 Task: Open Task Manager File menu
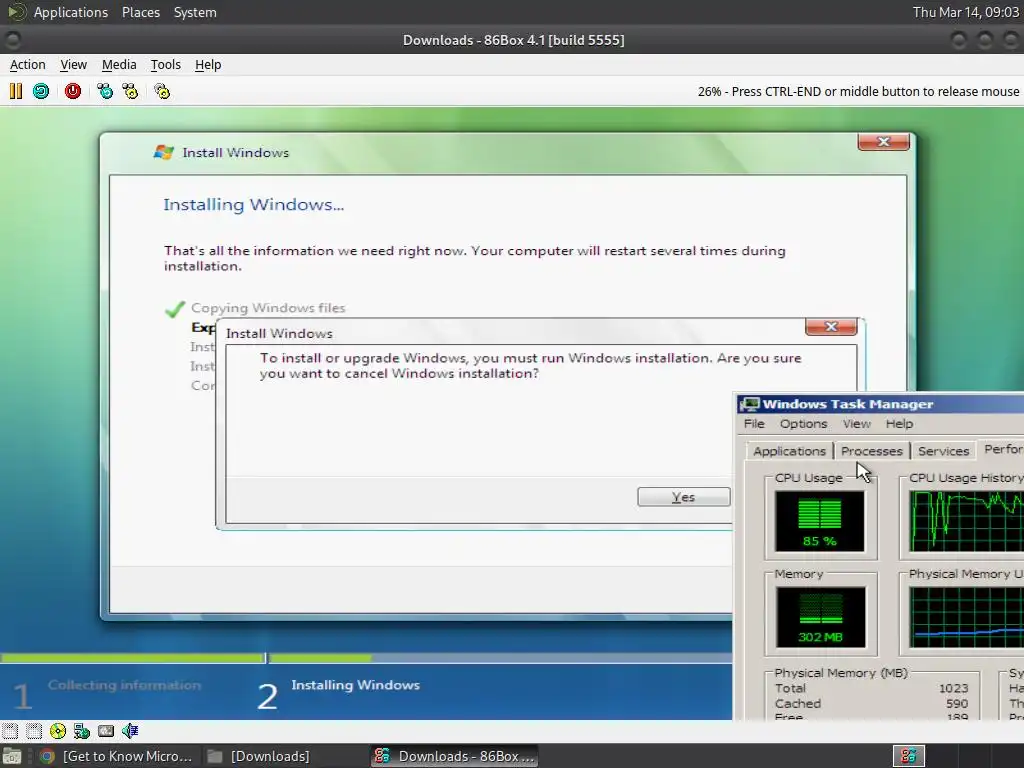[754, 424]
